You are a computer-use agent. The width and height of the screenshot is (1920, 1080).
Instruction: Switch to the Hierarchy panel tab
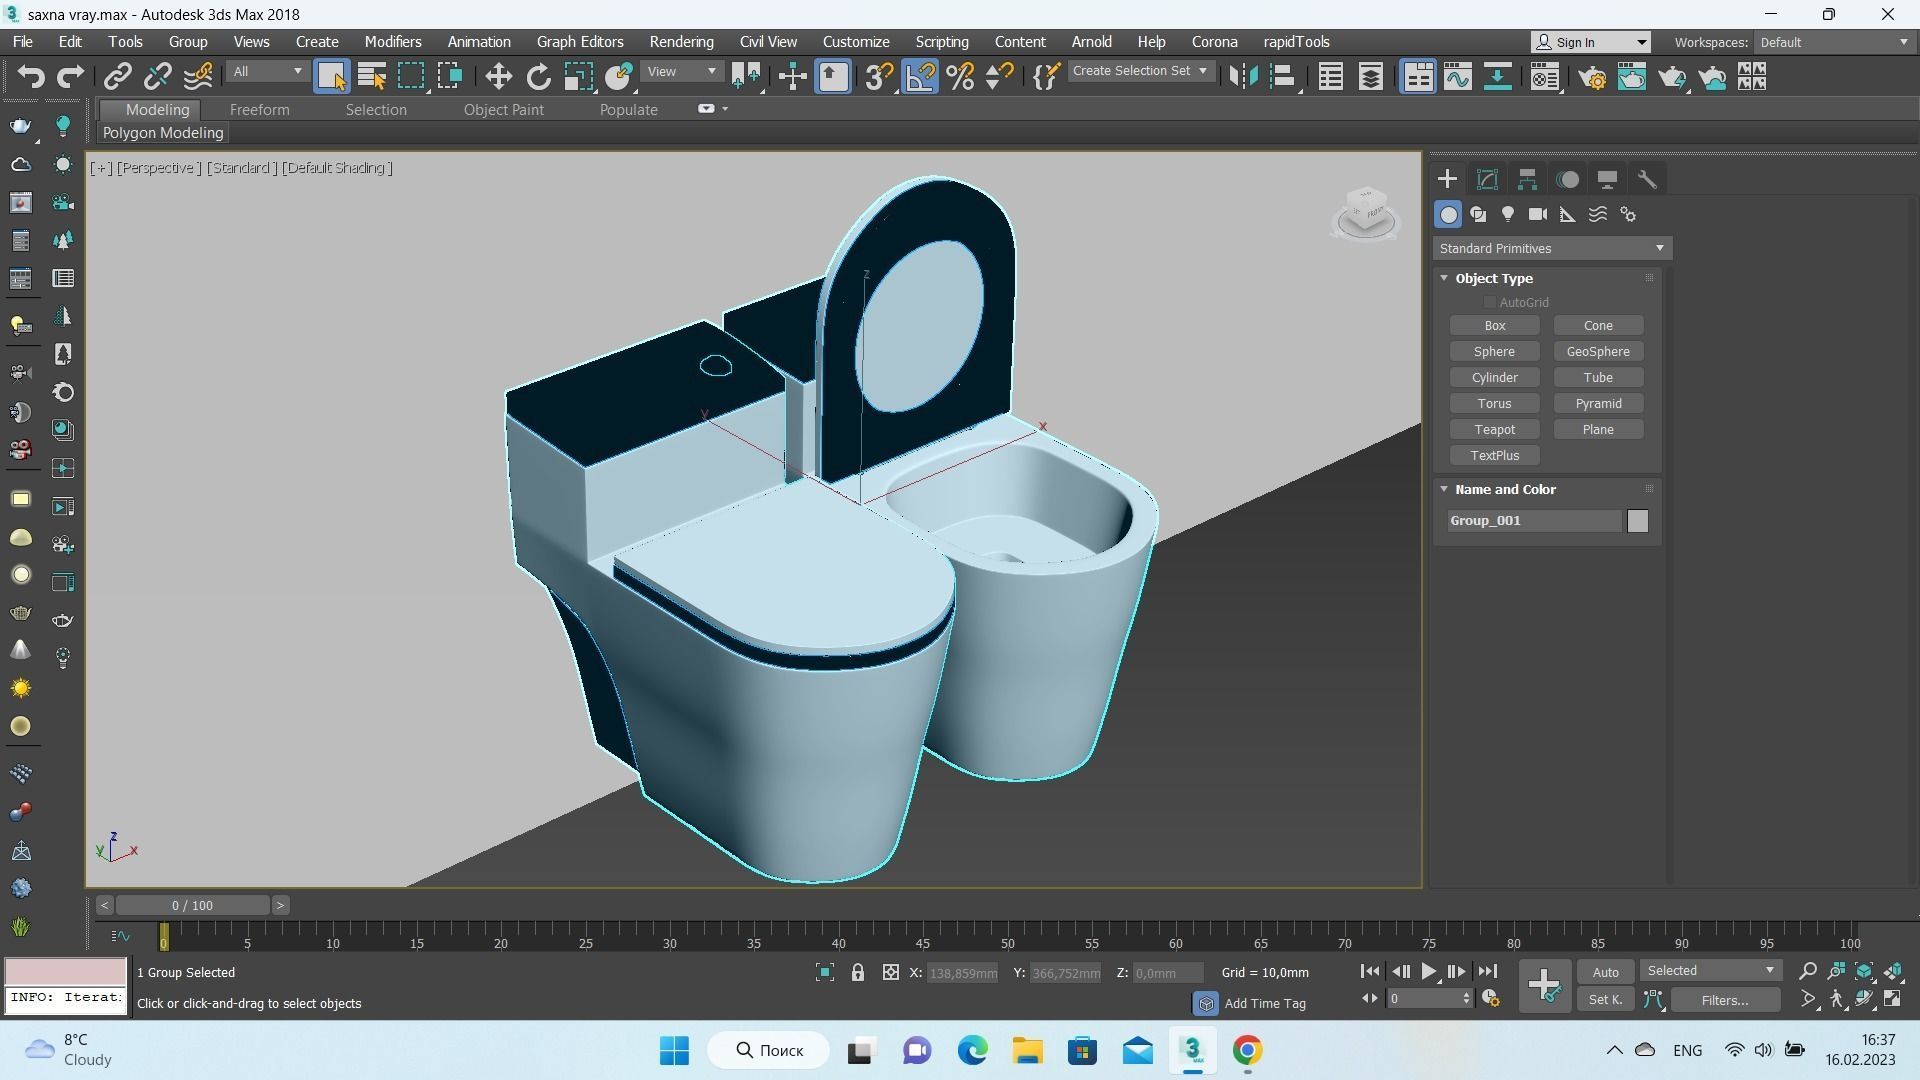point(1527,180)
